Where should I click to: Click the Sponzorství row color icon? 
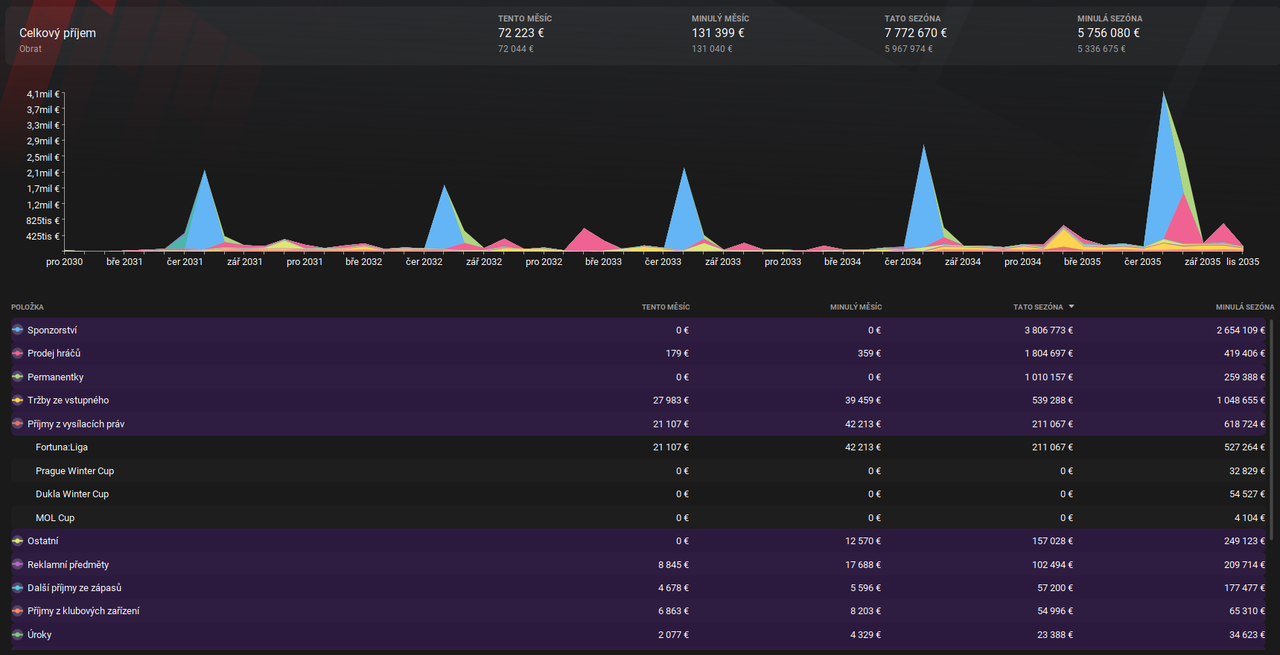click(x=17, y=330)
